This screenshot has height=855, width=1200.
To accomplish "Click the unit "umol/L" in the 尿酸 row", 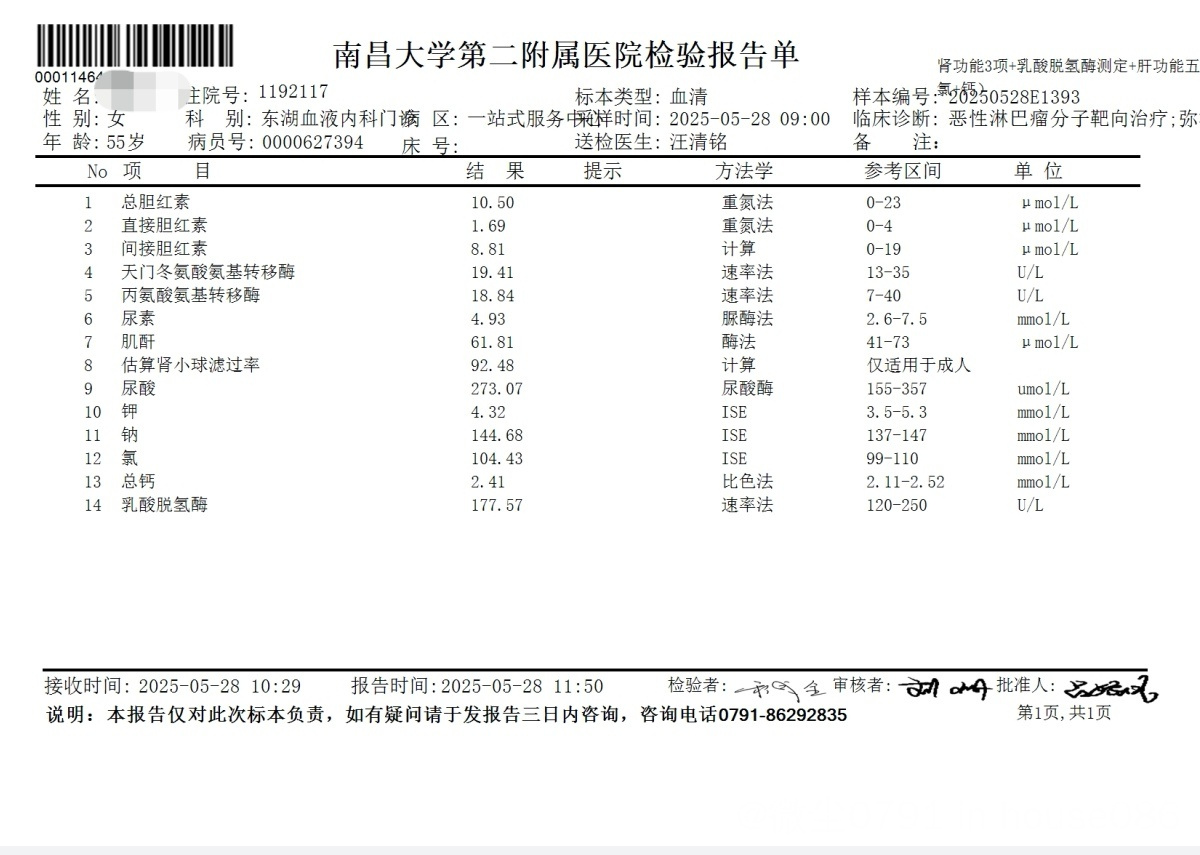I will tap(1043, 389).
